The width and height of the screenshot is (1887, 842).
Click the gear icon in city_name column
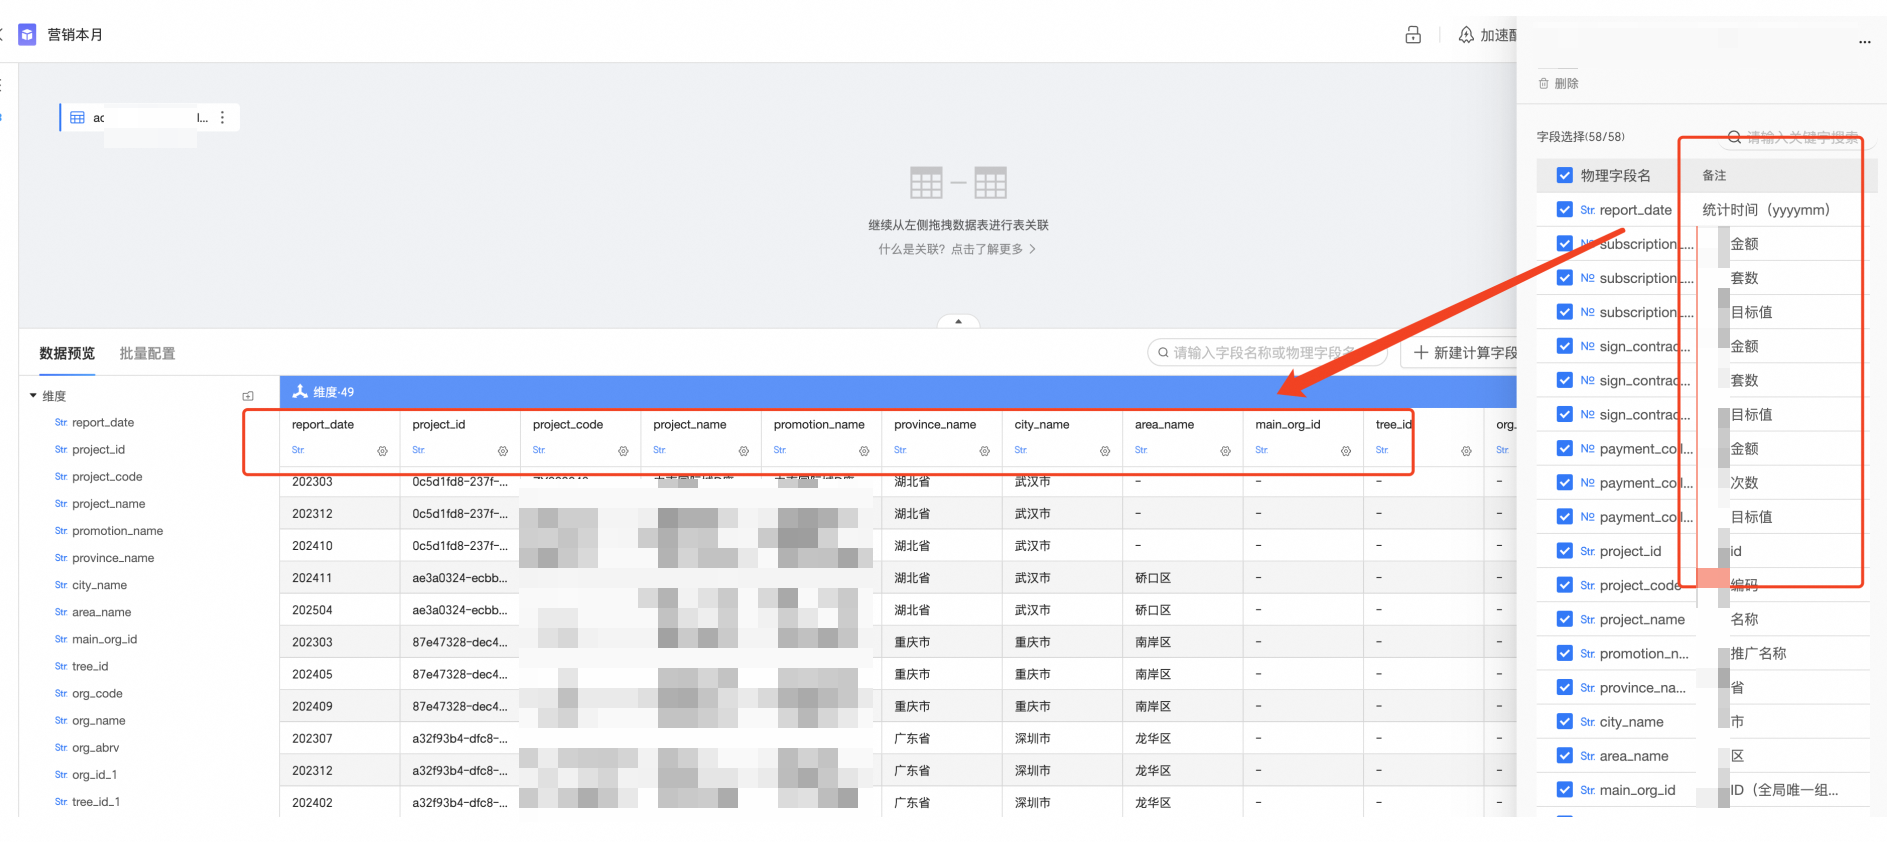[1104, 451]
